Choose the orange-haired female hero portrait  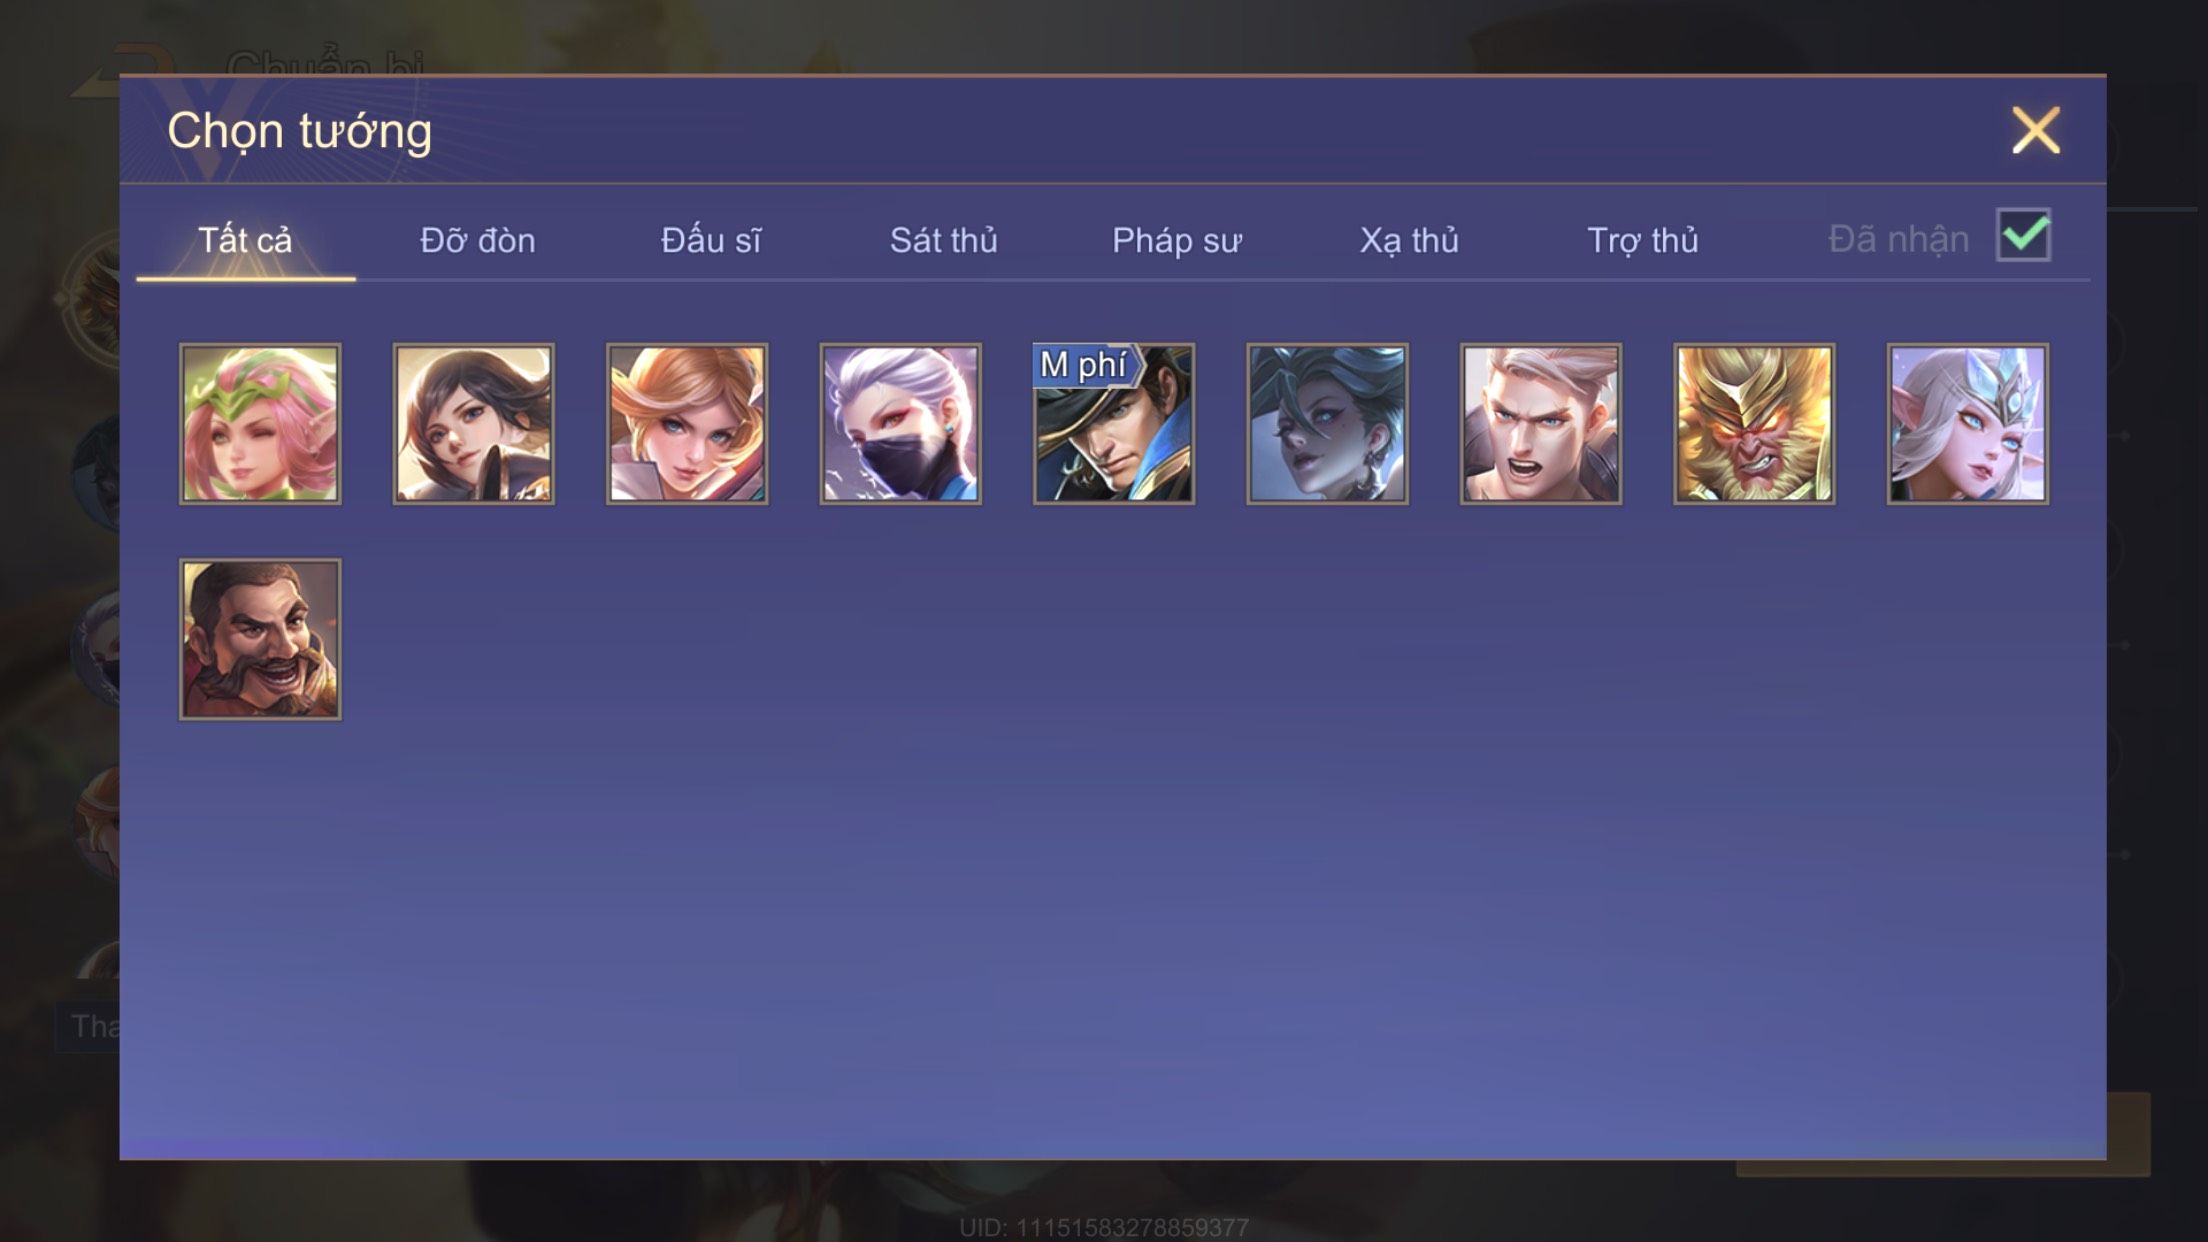pos(687,424)
